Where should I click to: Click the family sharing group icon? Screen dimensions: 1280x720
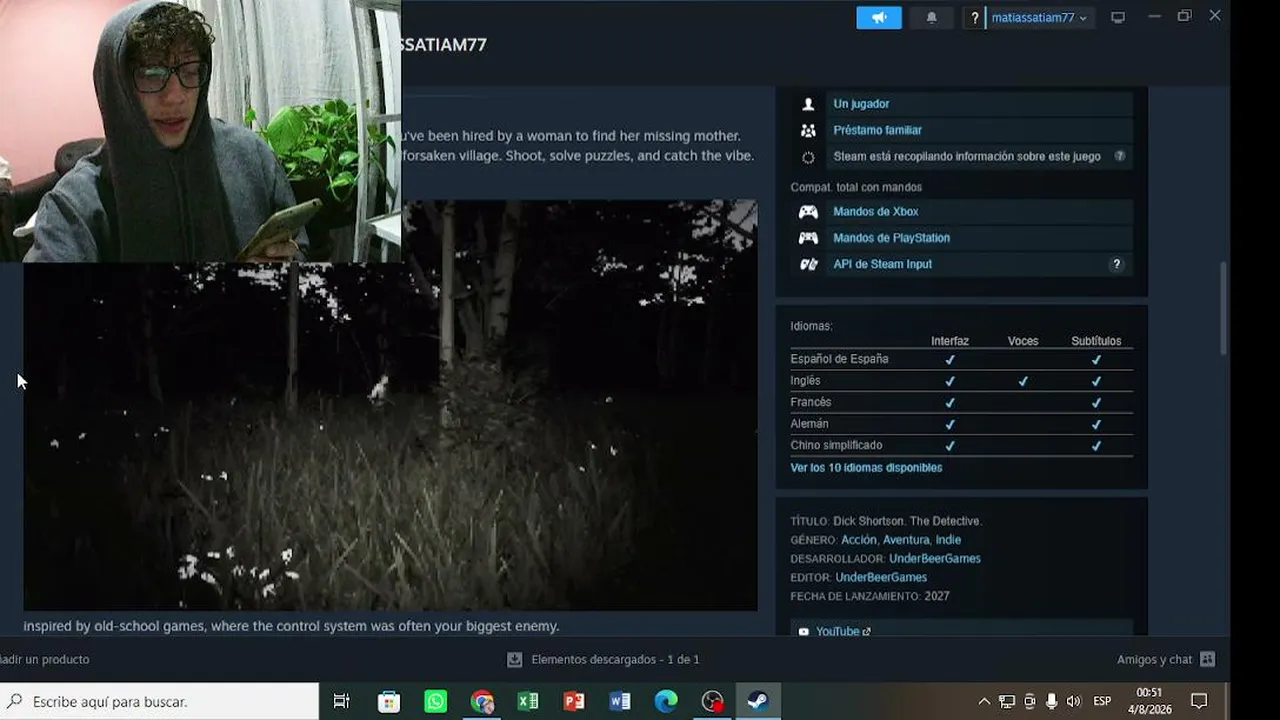[x=808, y=130]
